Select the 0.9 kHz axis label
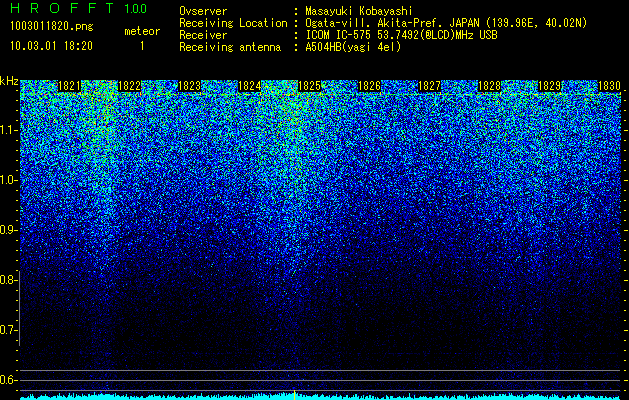629x400 pixels. (x=8, y=230)
